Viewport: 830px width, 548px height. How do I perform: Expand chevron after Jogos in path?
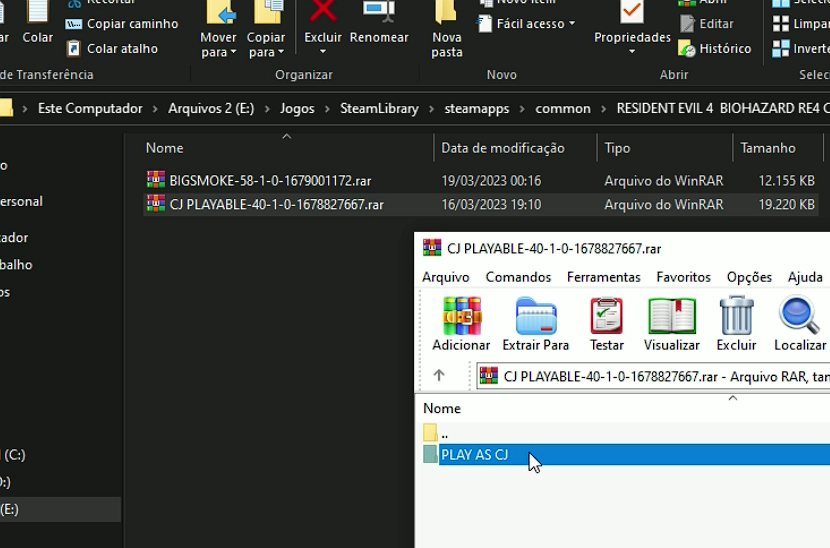click(x=327, y=109)
